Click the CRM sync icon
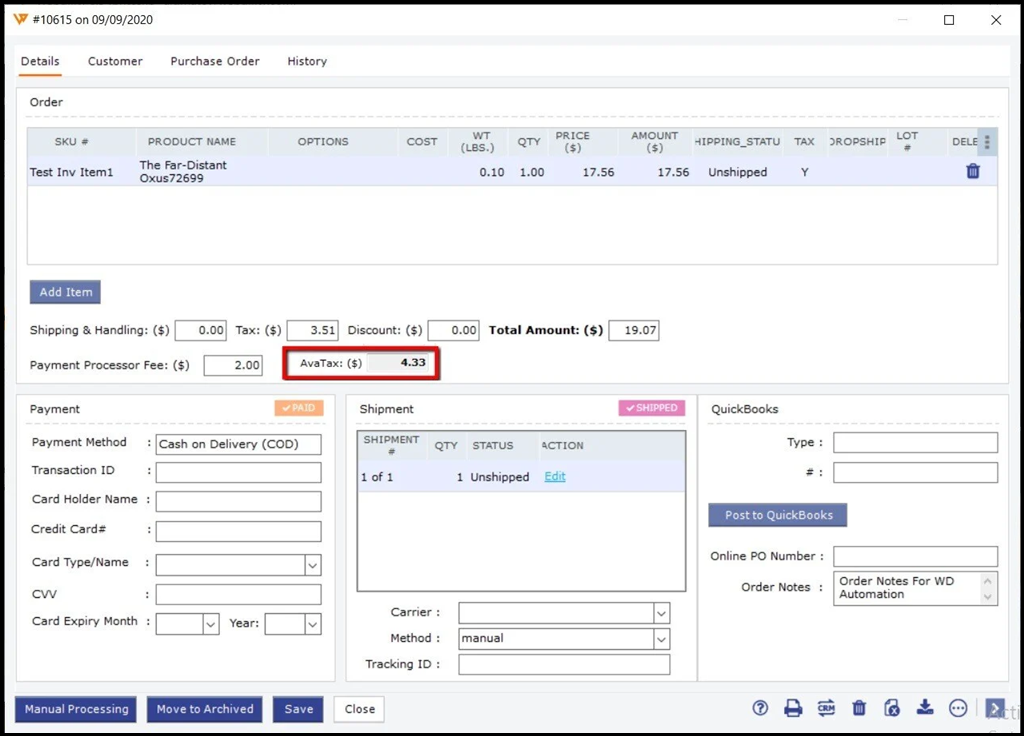Viewport: 1024px width, 736px height. [x=826, y=708]
